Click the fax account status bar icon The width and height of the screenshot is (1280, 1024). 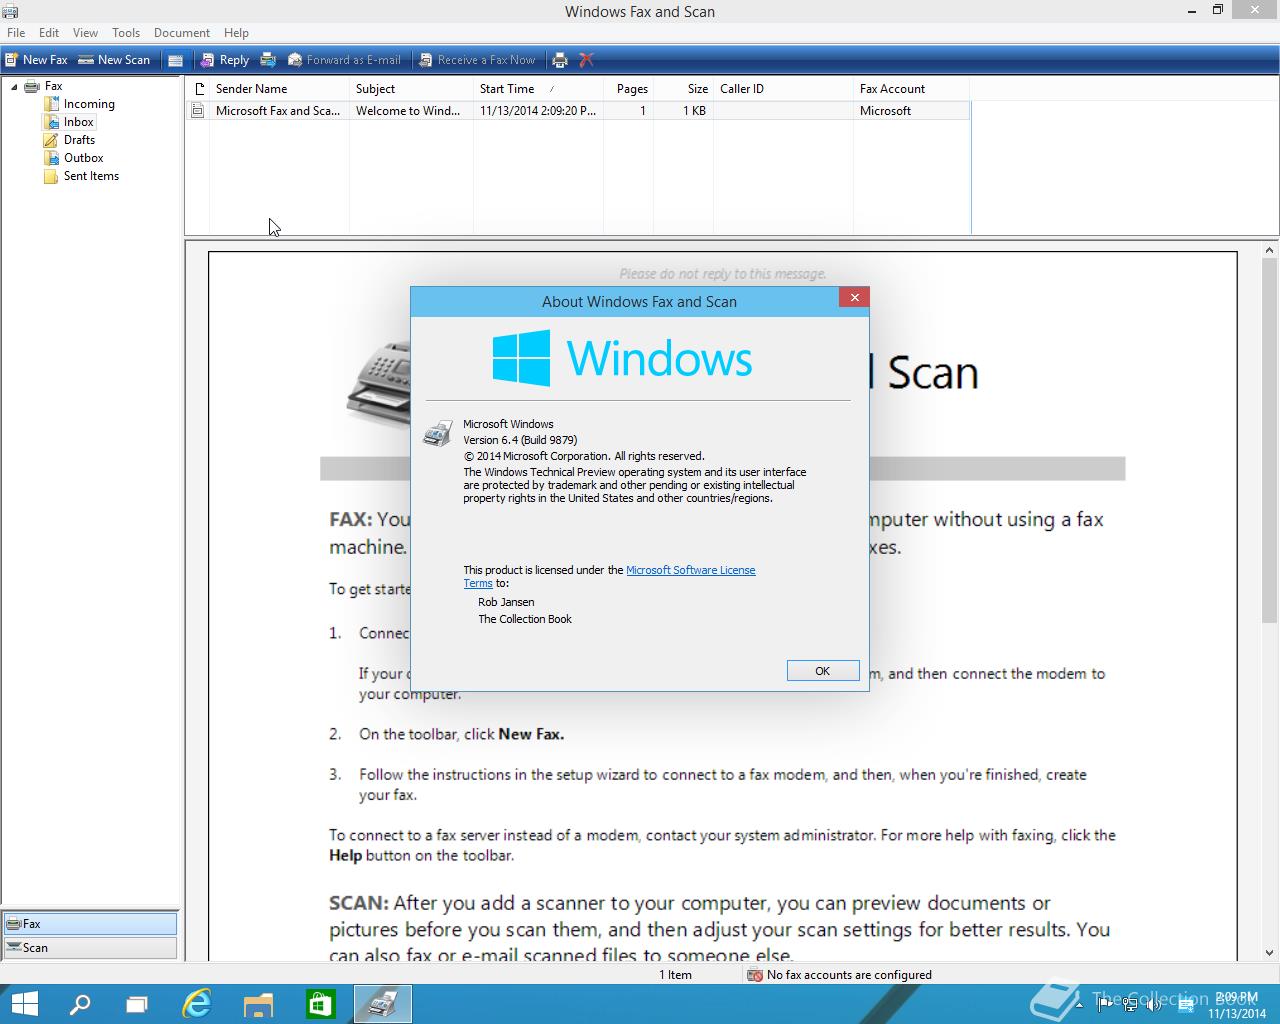click(x=756, y=975)
